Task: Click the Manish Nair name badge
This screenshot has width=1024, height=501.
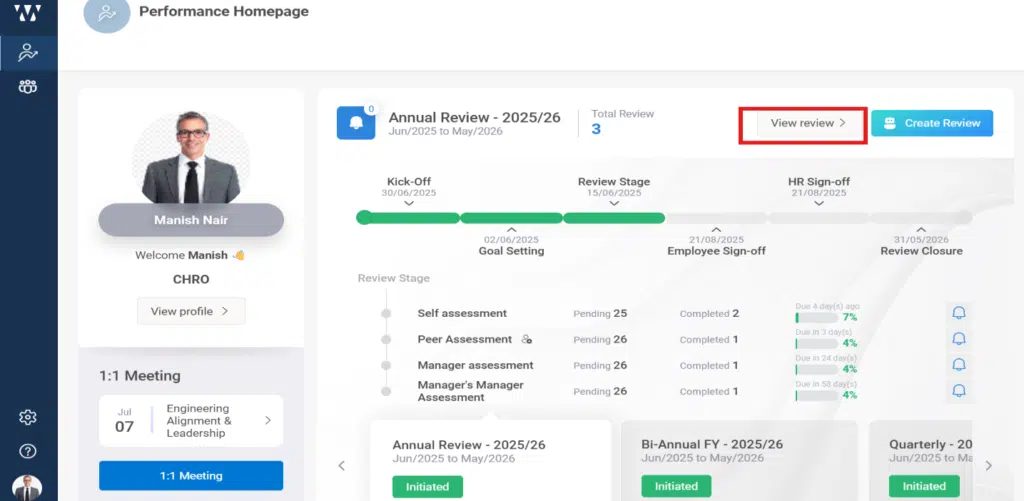Action: tap(191, 220)
